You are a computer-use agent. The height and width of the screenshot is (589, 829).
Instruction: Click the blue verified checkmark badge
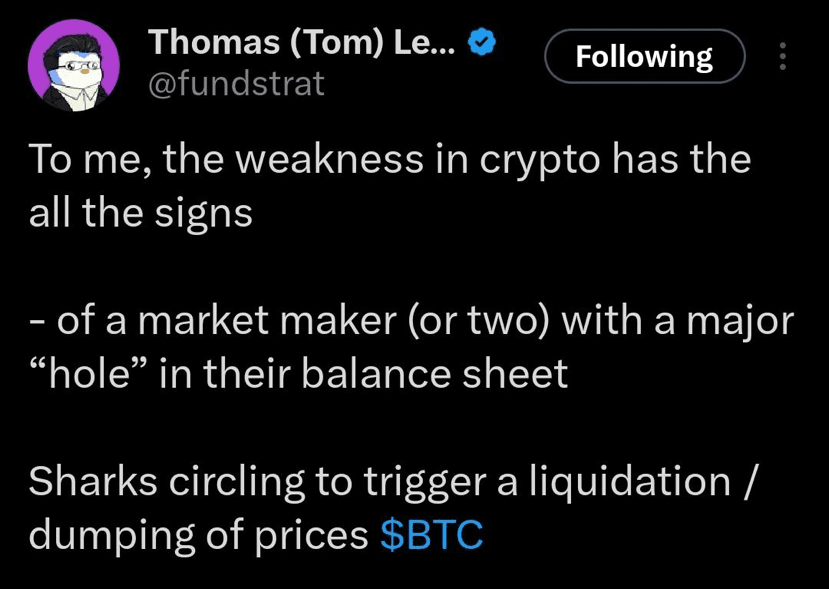tap(481, 42)
